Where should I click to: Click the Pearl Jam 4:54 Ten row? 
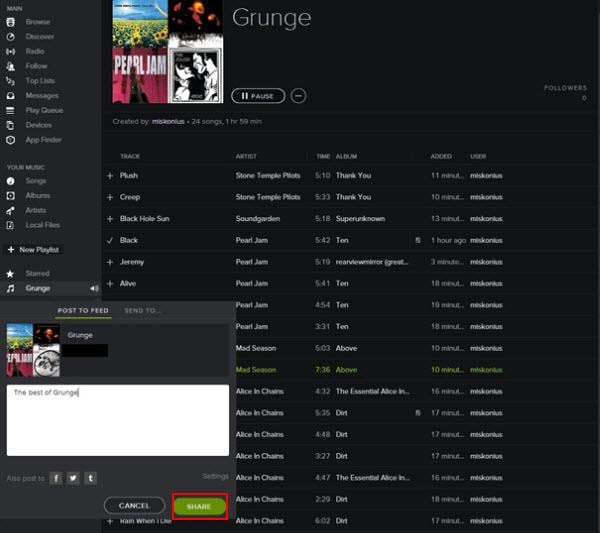tap(369, 305)
